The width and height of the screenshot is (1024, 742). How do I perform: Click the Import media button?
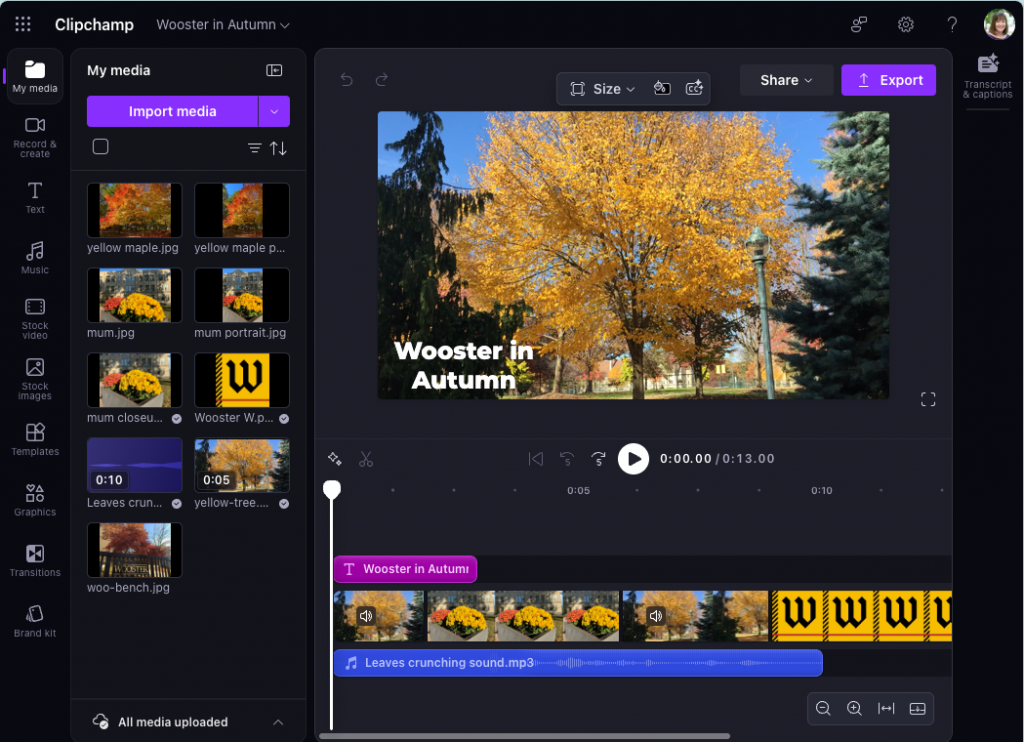(172, 111)
